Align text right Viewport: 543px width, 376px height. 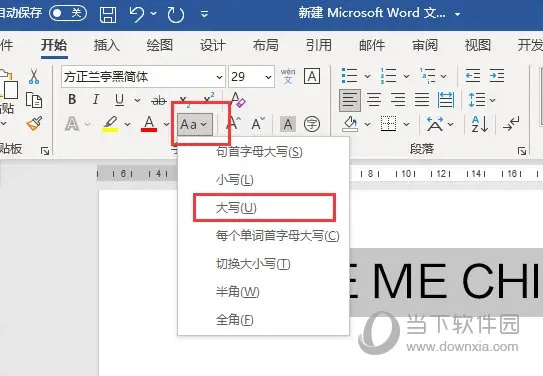398,100
